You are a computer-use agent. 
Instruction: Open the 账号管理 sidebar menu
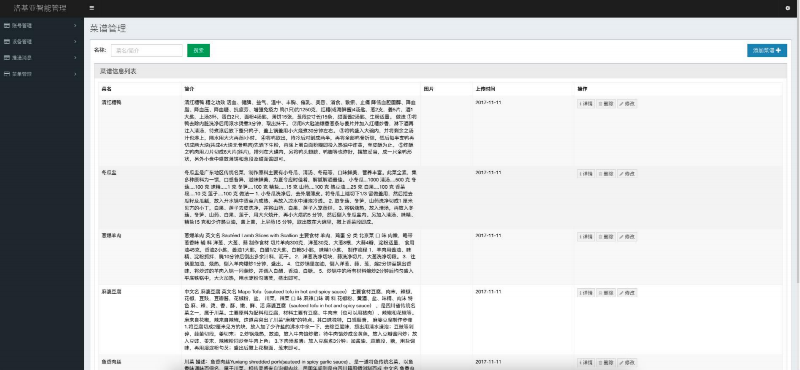pyautogui.click(x=41, y=25)
